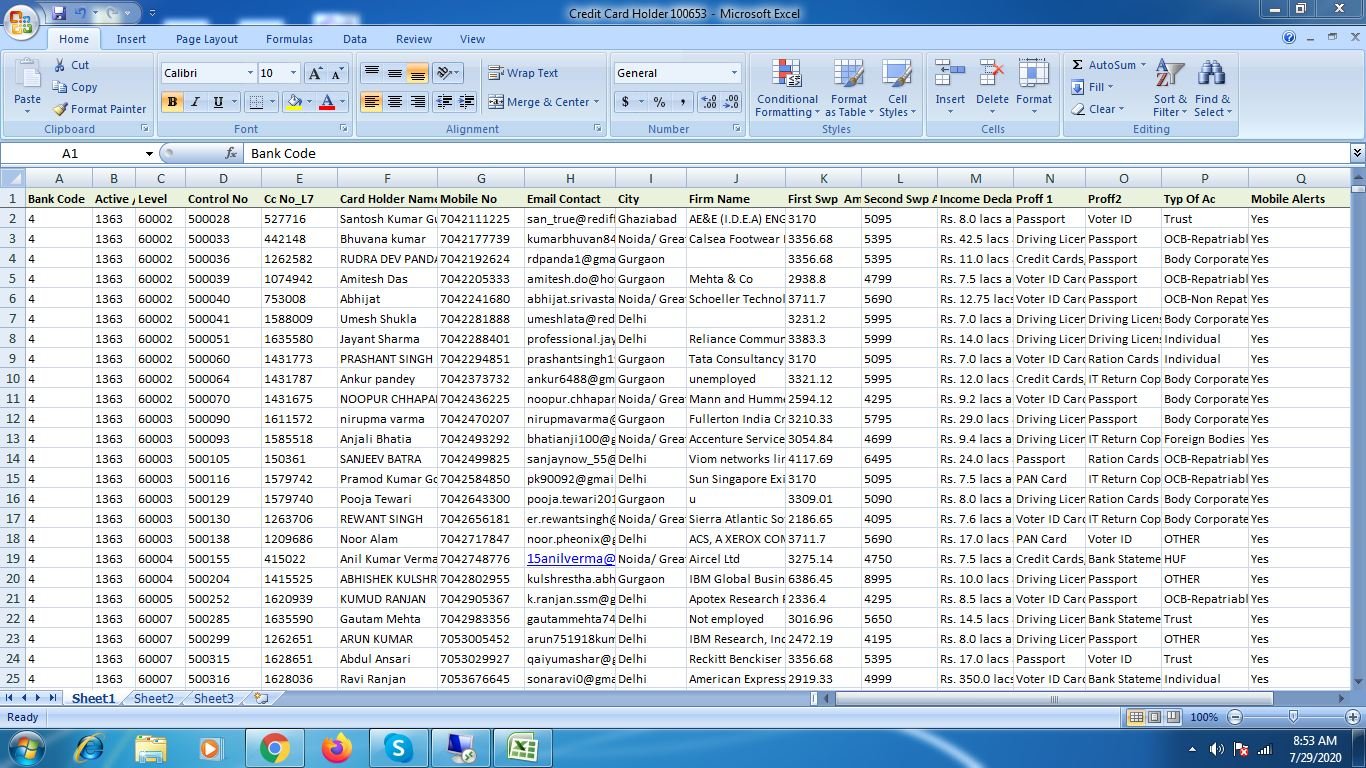This screenshot has width=1366, height=768.
Task: Toggle Bold formatting
Action: tap(172, 102)
